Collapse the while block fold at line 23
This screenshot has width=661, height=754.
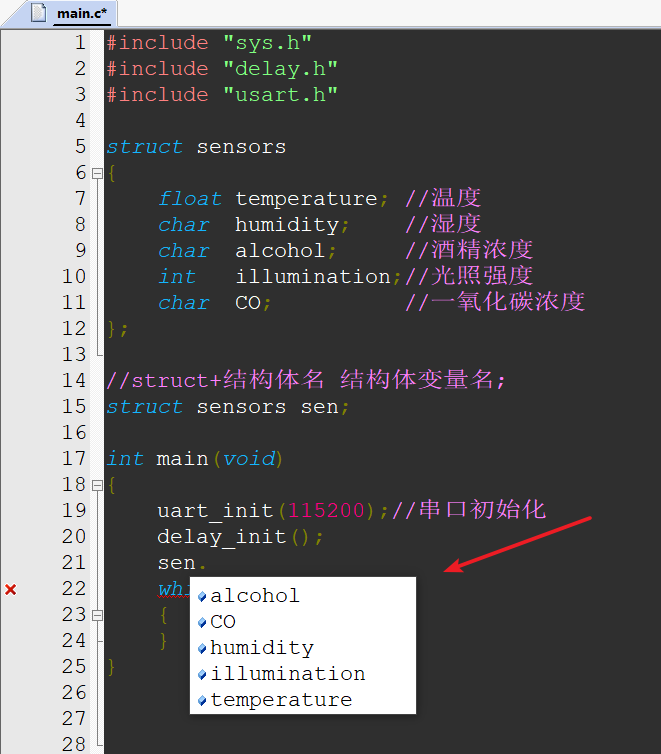tap(97, 615)
